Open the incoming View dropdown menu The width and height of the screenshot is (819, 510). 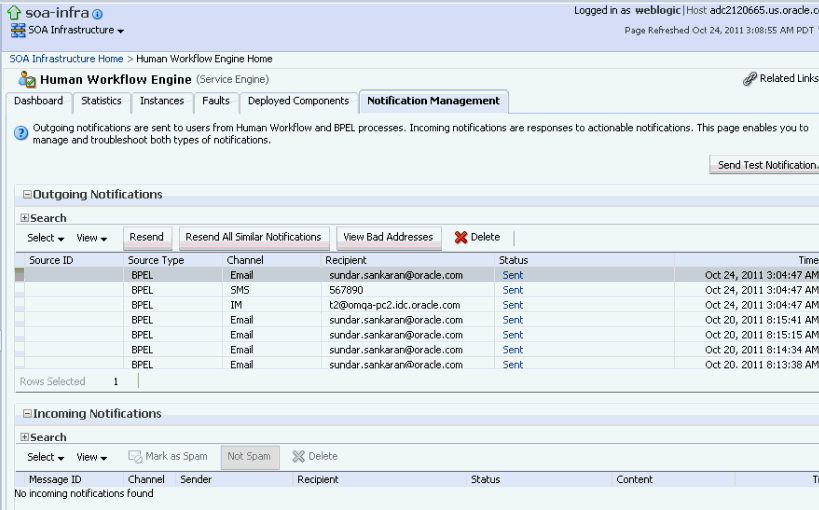[91, 457]
